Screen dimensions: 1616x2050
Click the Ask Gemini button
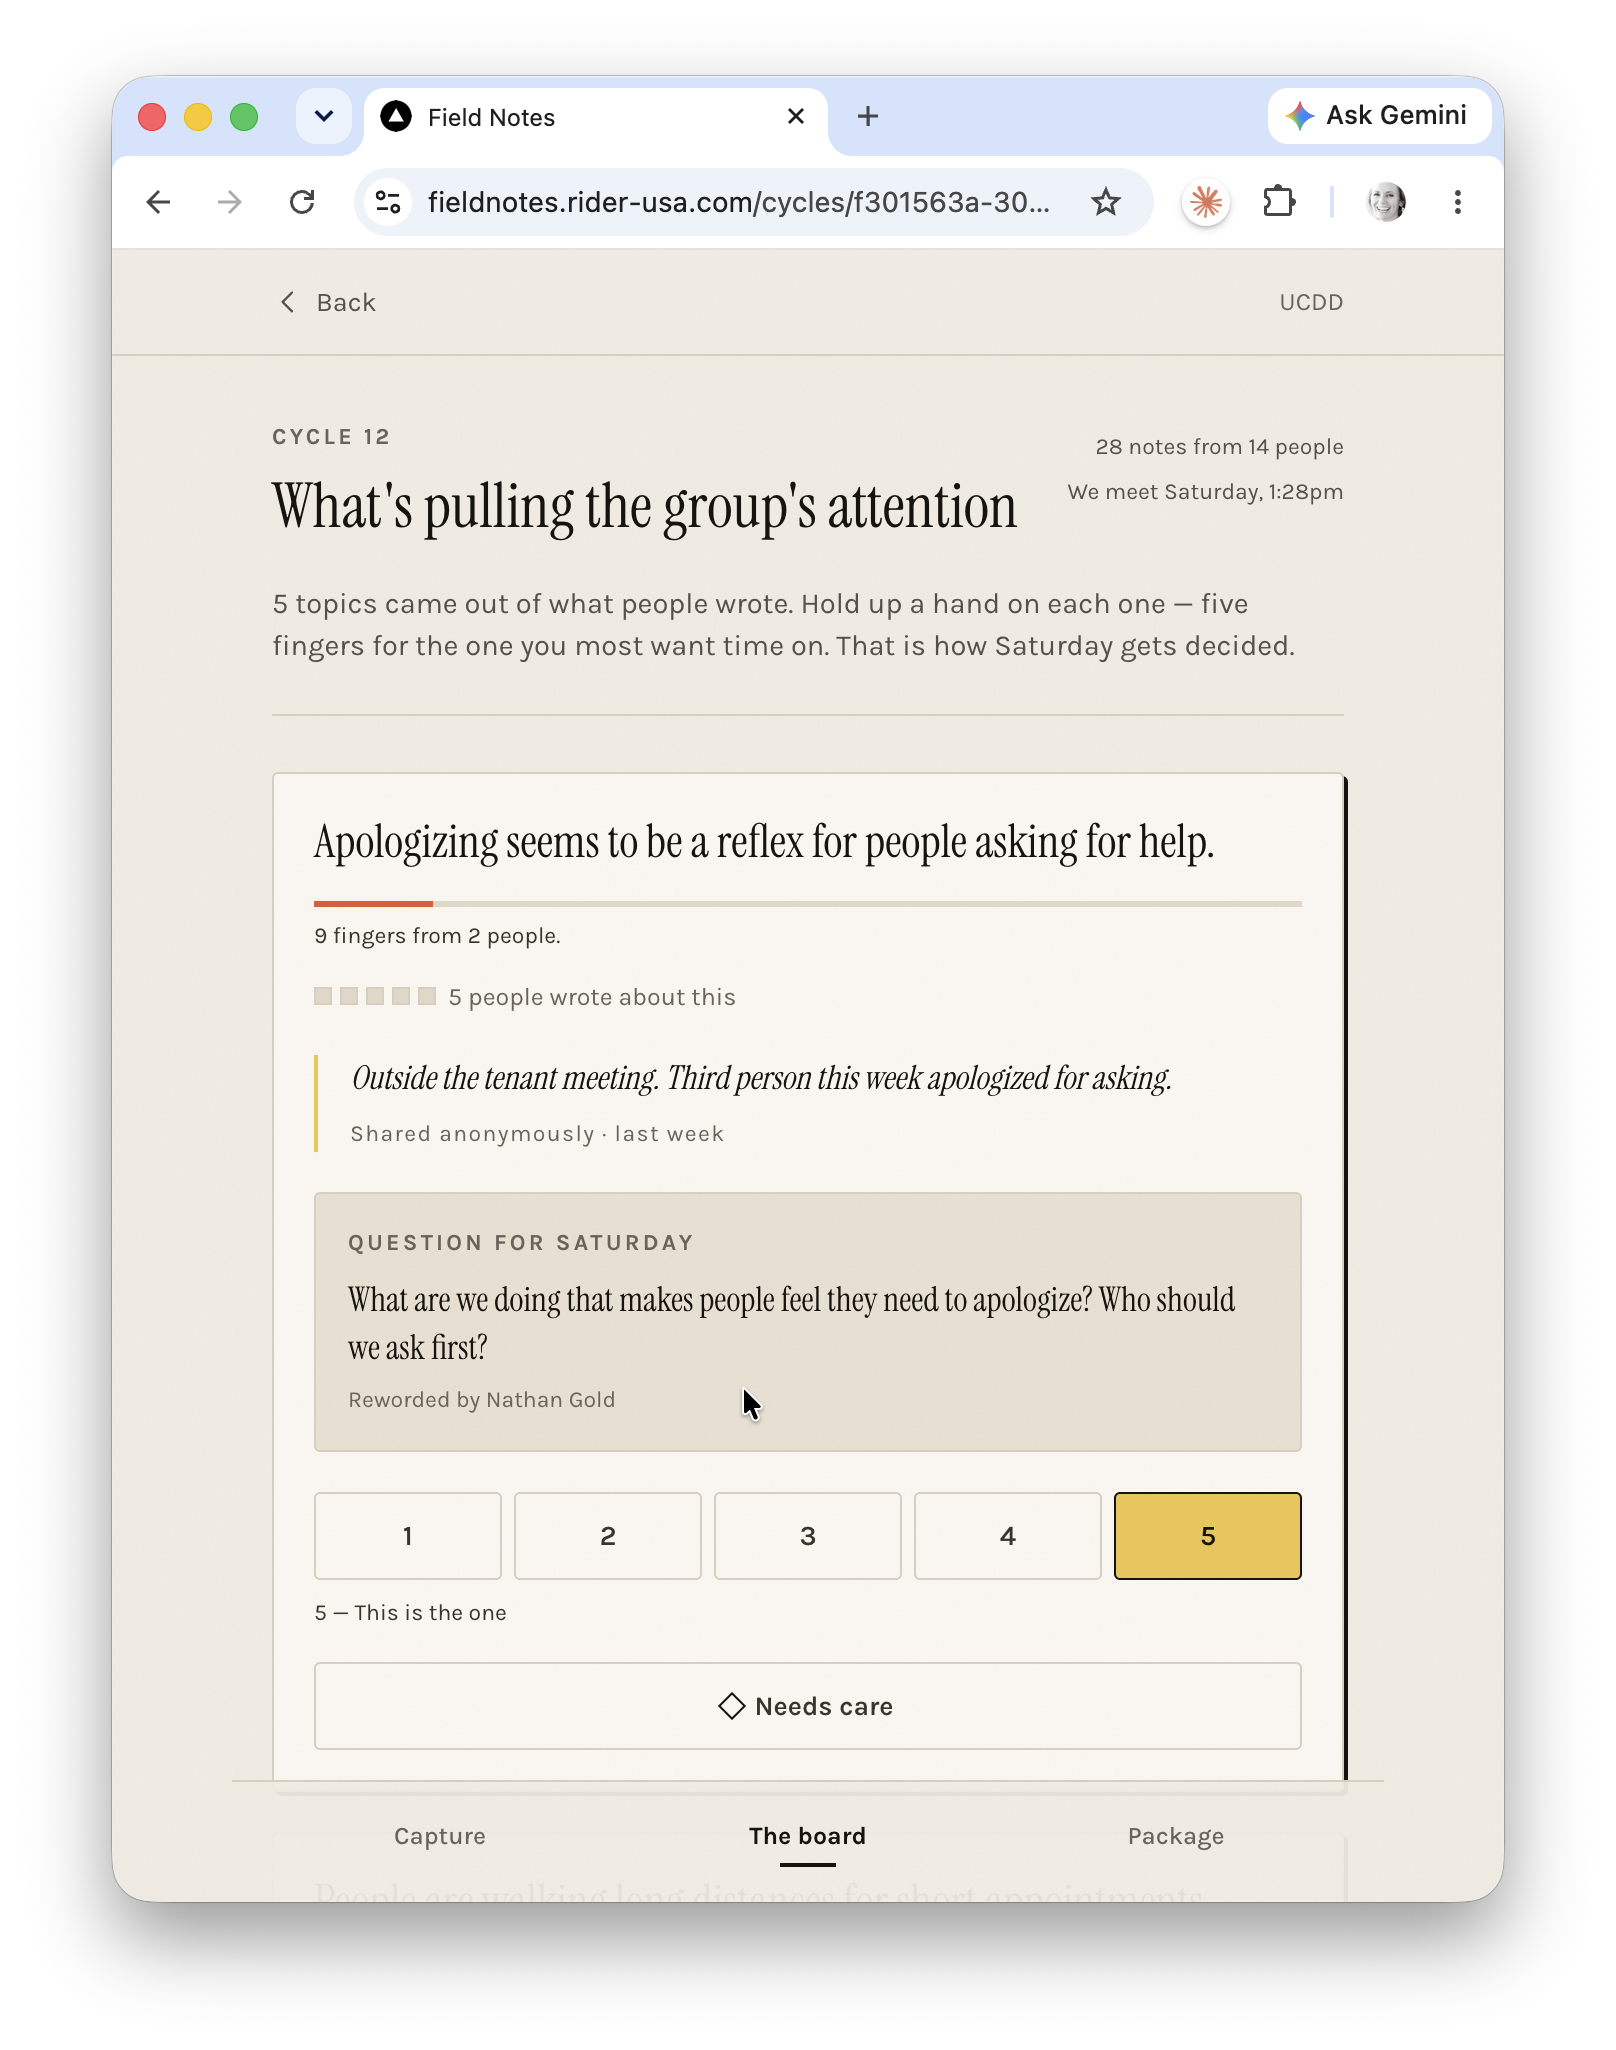(x=1379, y=116)
